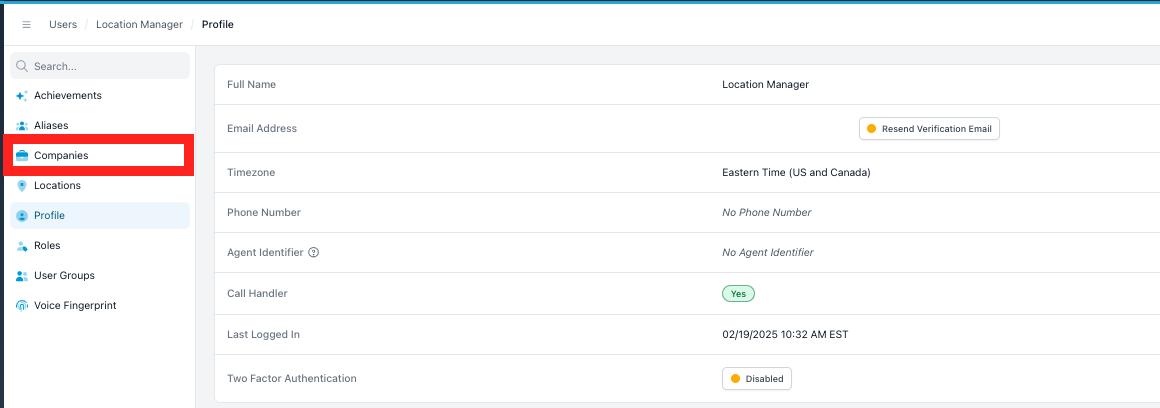Screen dimensions: 1160x408
Task: Click the User Groups icon
Action: pos(21,276)
